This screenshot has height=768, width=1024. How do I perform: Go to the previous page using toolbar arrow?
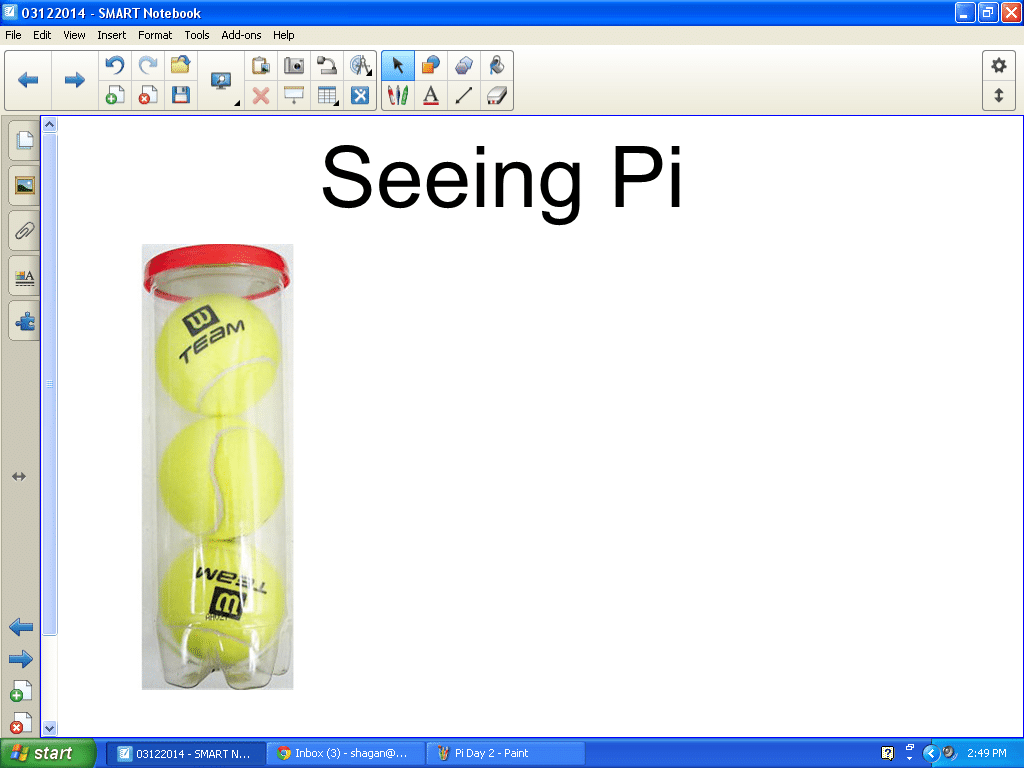[x=28, y=80]
